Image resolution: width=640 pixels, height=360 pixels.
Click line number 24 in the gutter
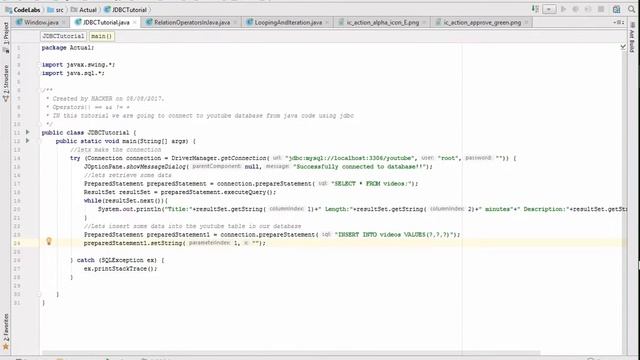(17, 243)
